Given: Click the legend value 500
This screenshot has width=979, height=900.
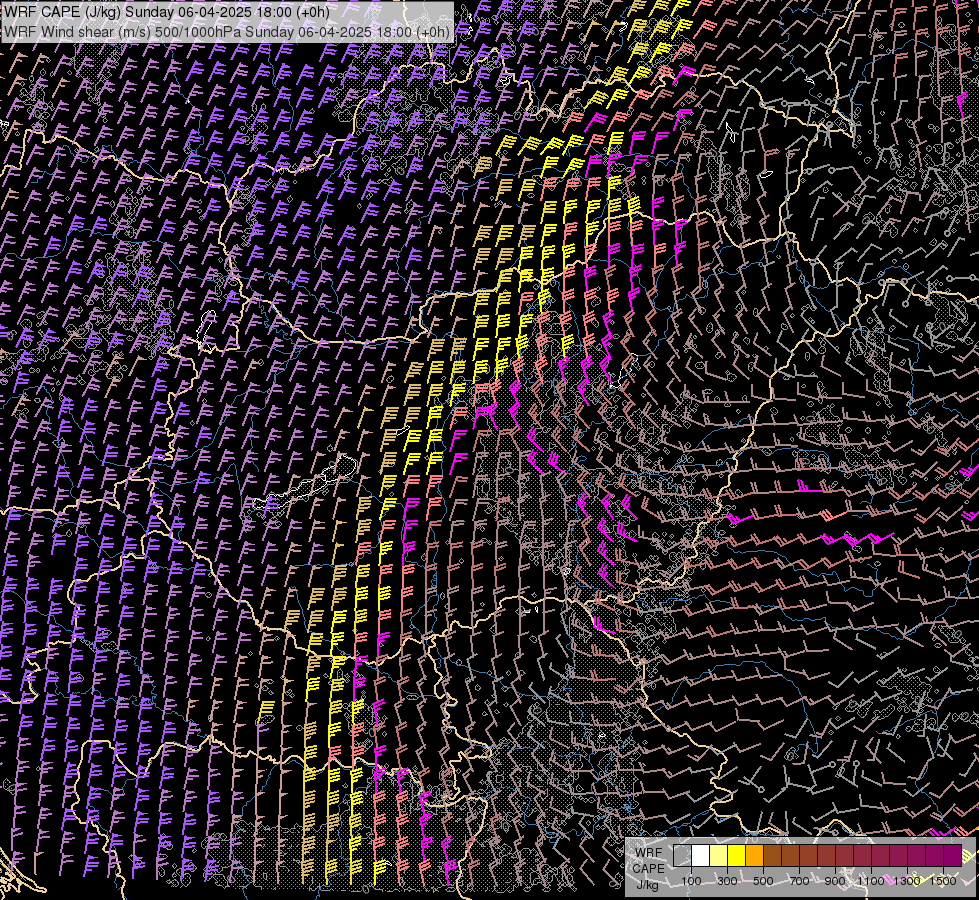Looking at the screenshot, I should click(x=763, y=881).
